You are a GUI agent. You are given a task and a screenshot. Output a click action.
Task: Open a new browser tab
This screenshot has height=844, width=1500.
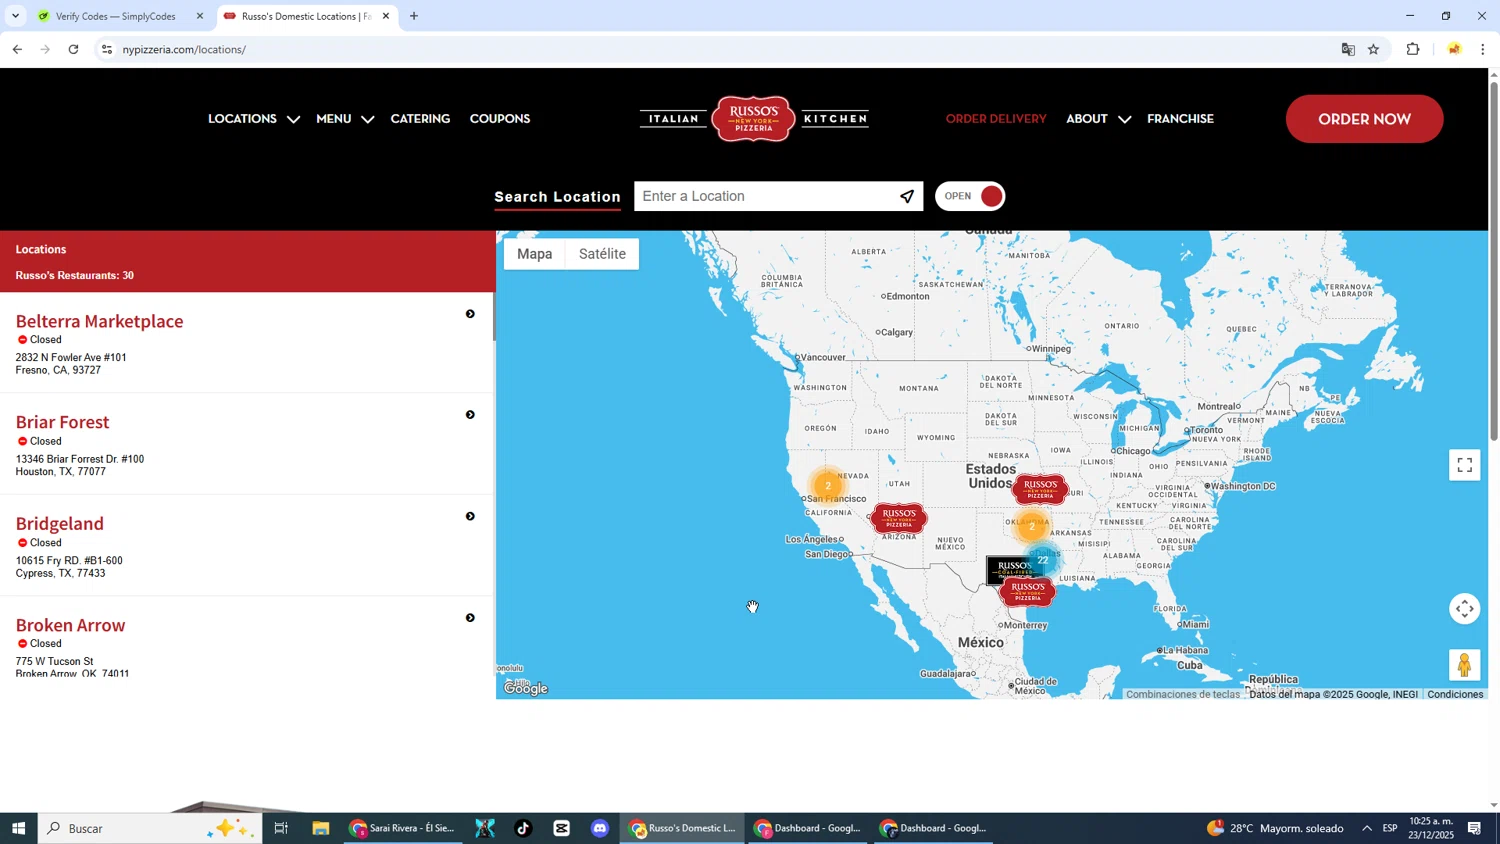[414, 16]
